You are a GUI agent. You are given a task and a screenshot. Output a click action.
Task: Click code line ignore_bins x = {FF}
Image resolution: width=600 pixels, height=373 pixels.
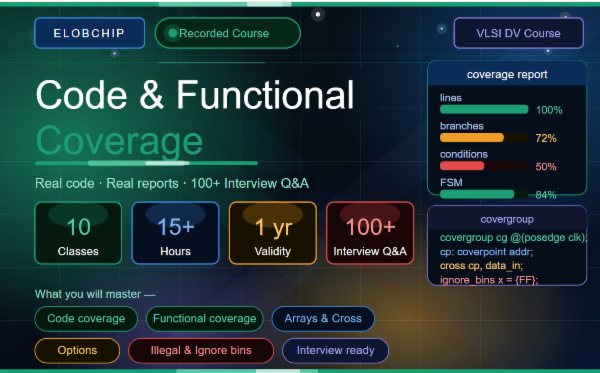[489, 280]
